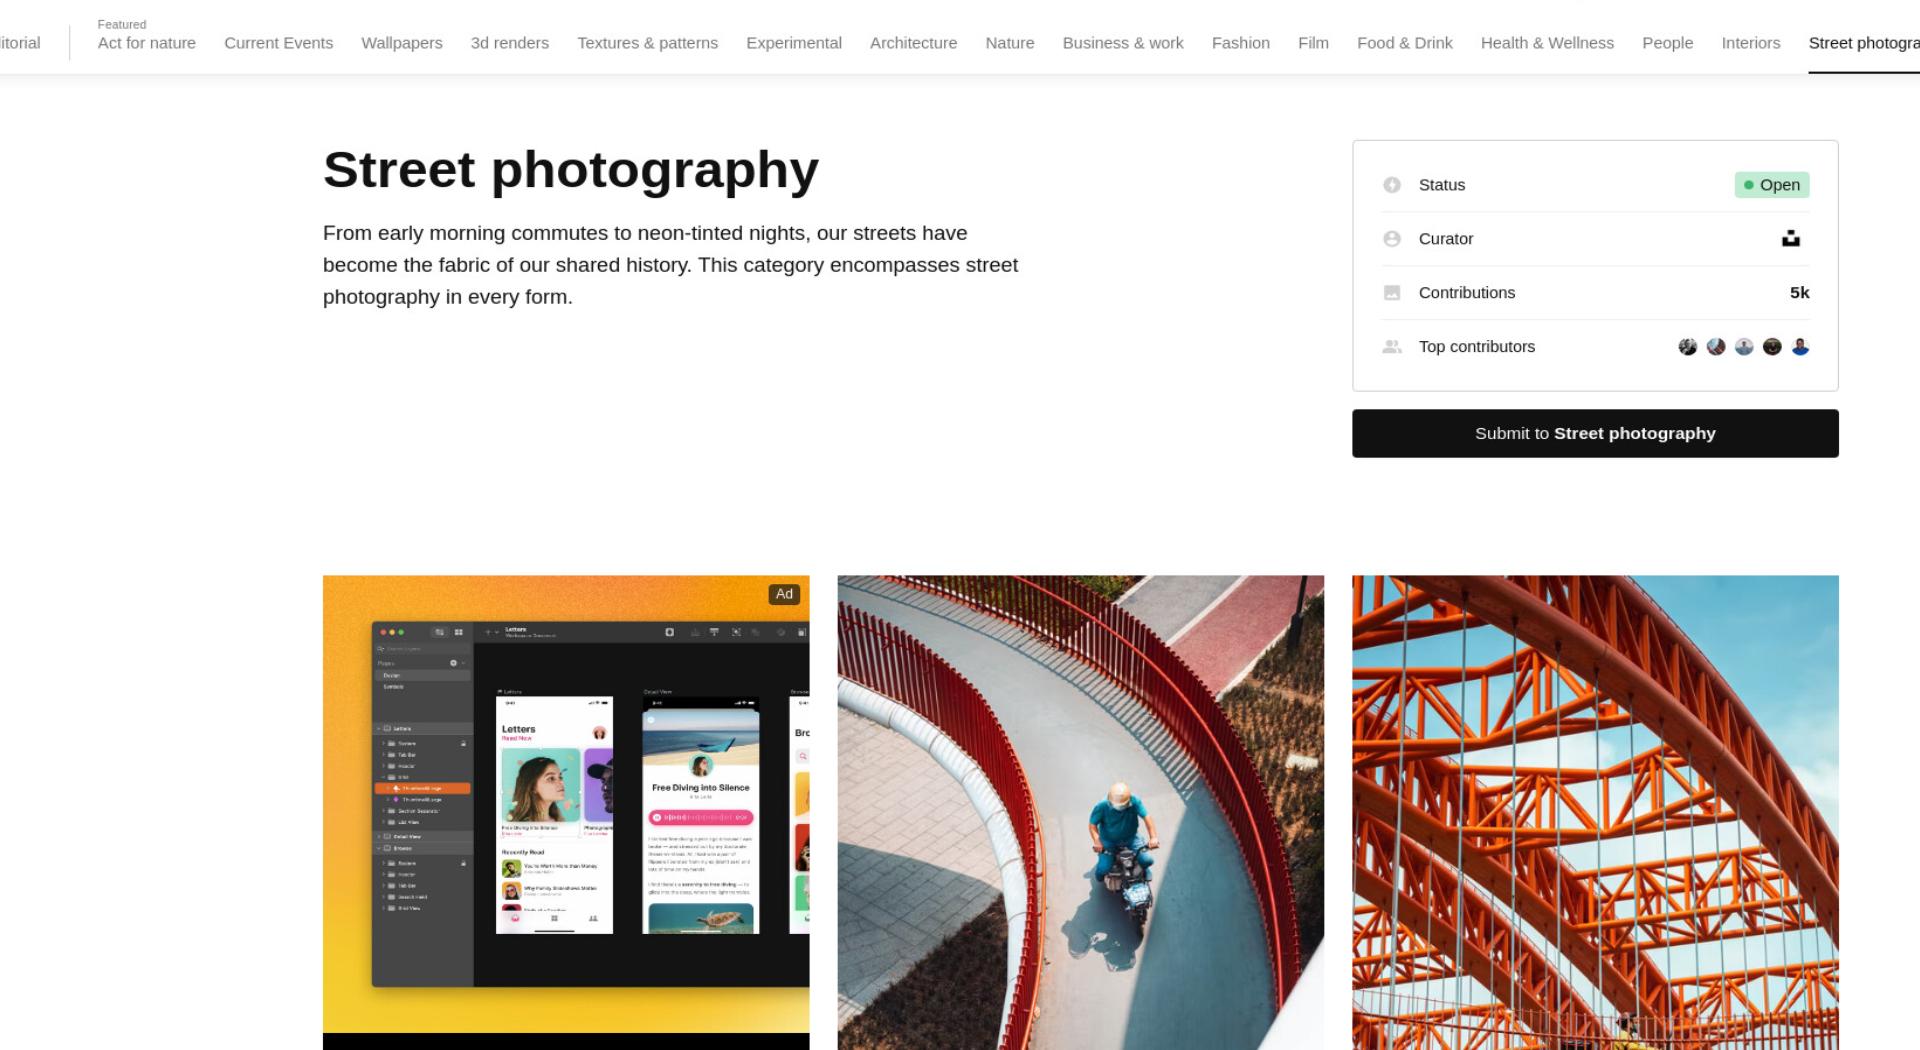Open the 3d renders topic
This screenshot has width=1920, height=1050.
point(510,43)
